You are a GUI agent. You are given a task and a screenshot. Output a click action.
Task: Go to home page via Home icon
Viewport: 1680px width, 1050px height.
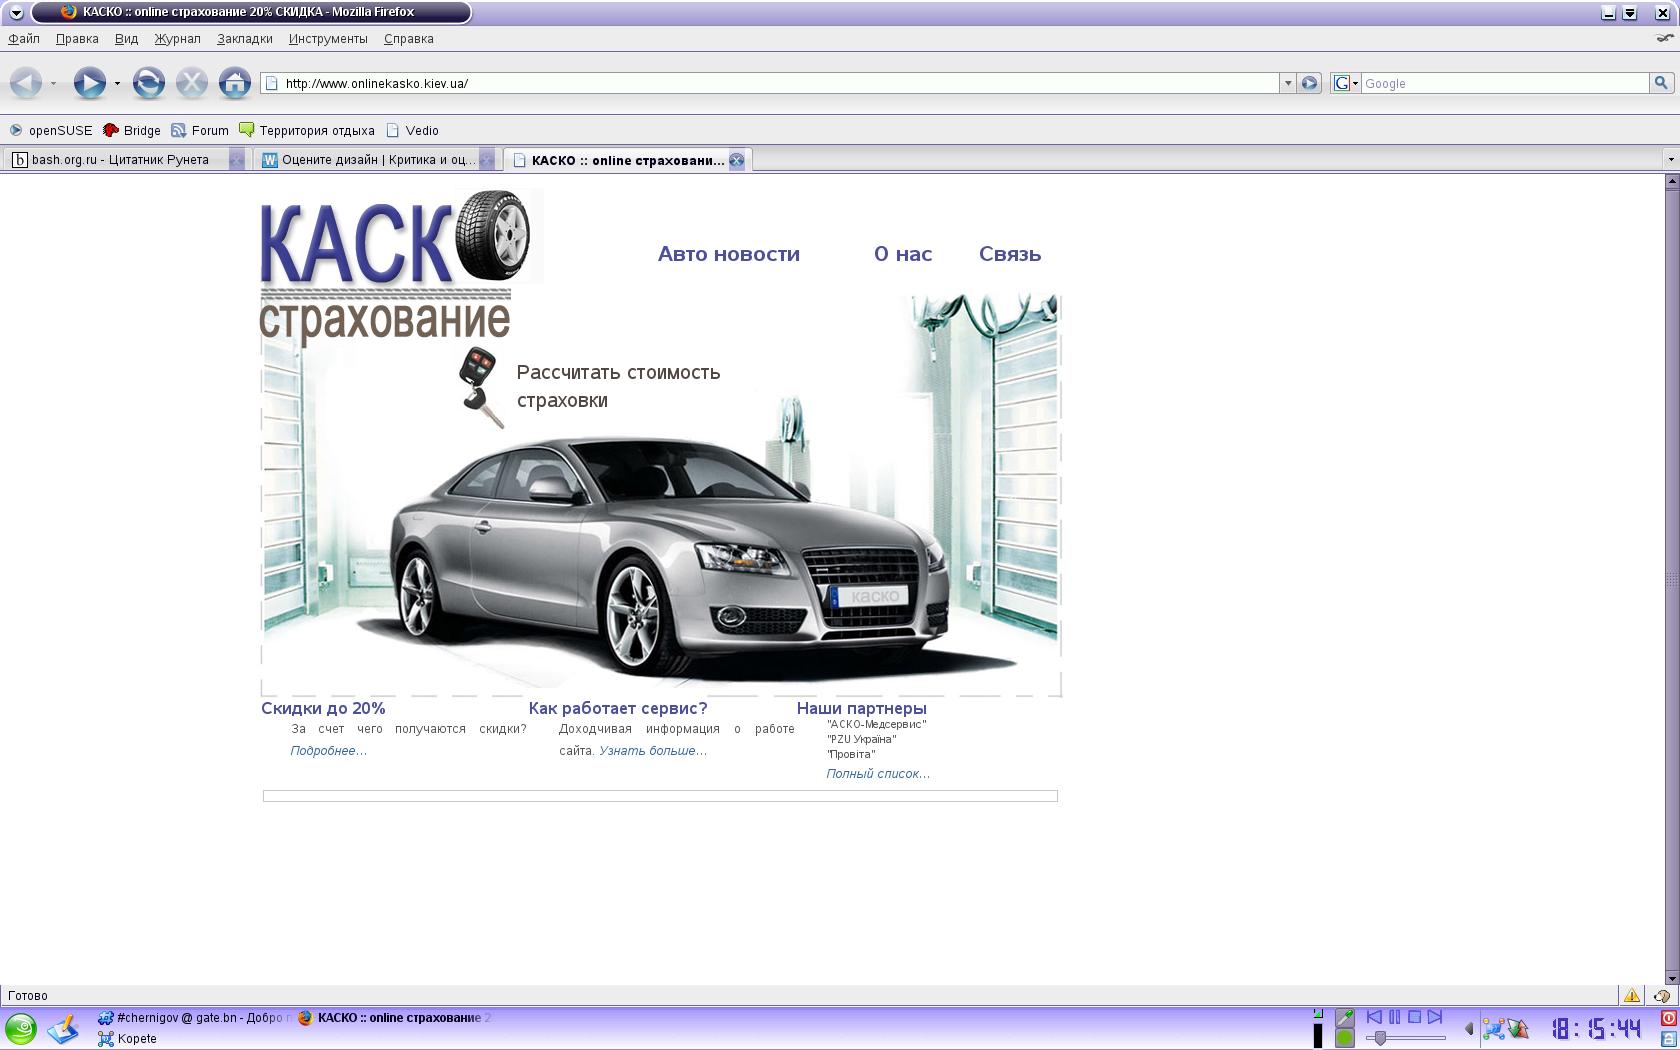point(235,83)
